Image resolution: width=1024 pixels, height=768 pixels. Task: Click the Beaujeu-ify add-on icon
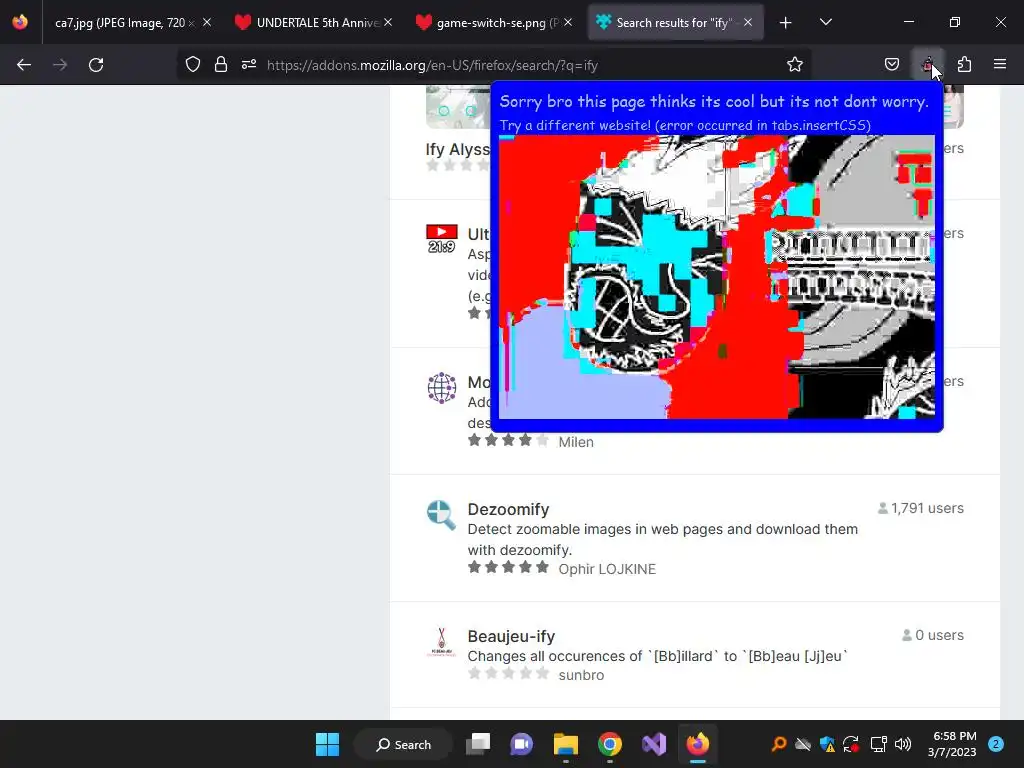tap(441, 642)
